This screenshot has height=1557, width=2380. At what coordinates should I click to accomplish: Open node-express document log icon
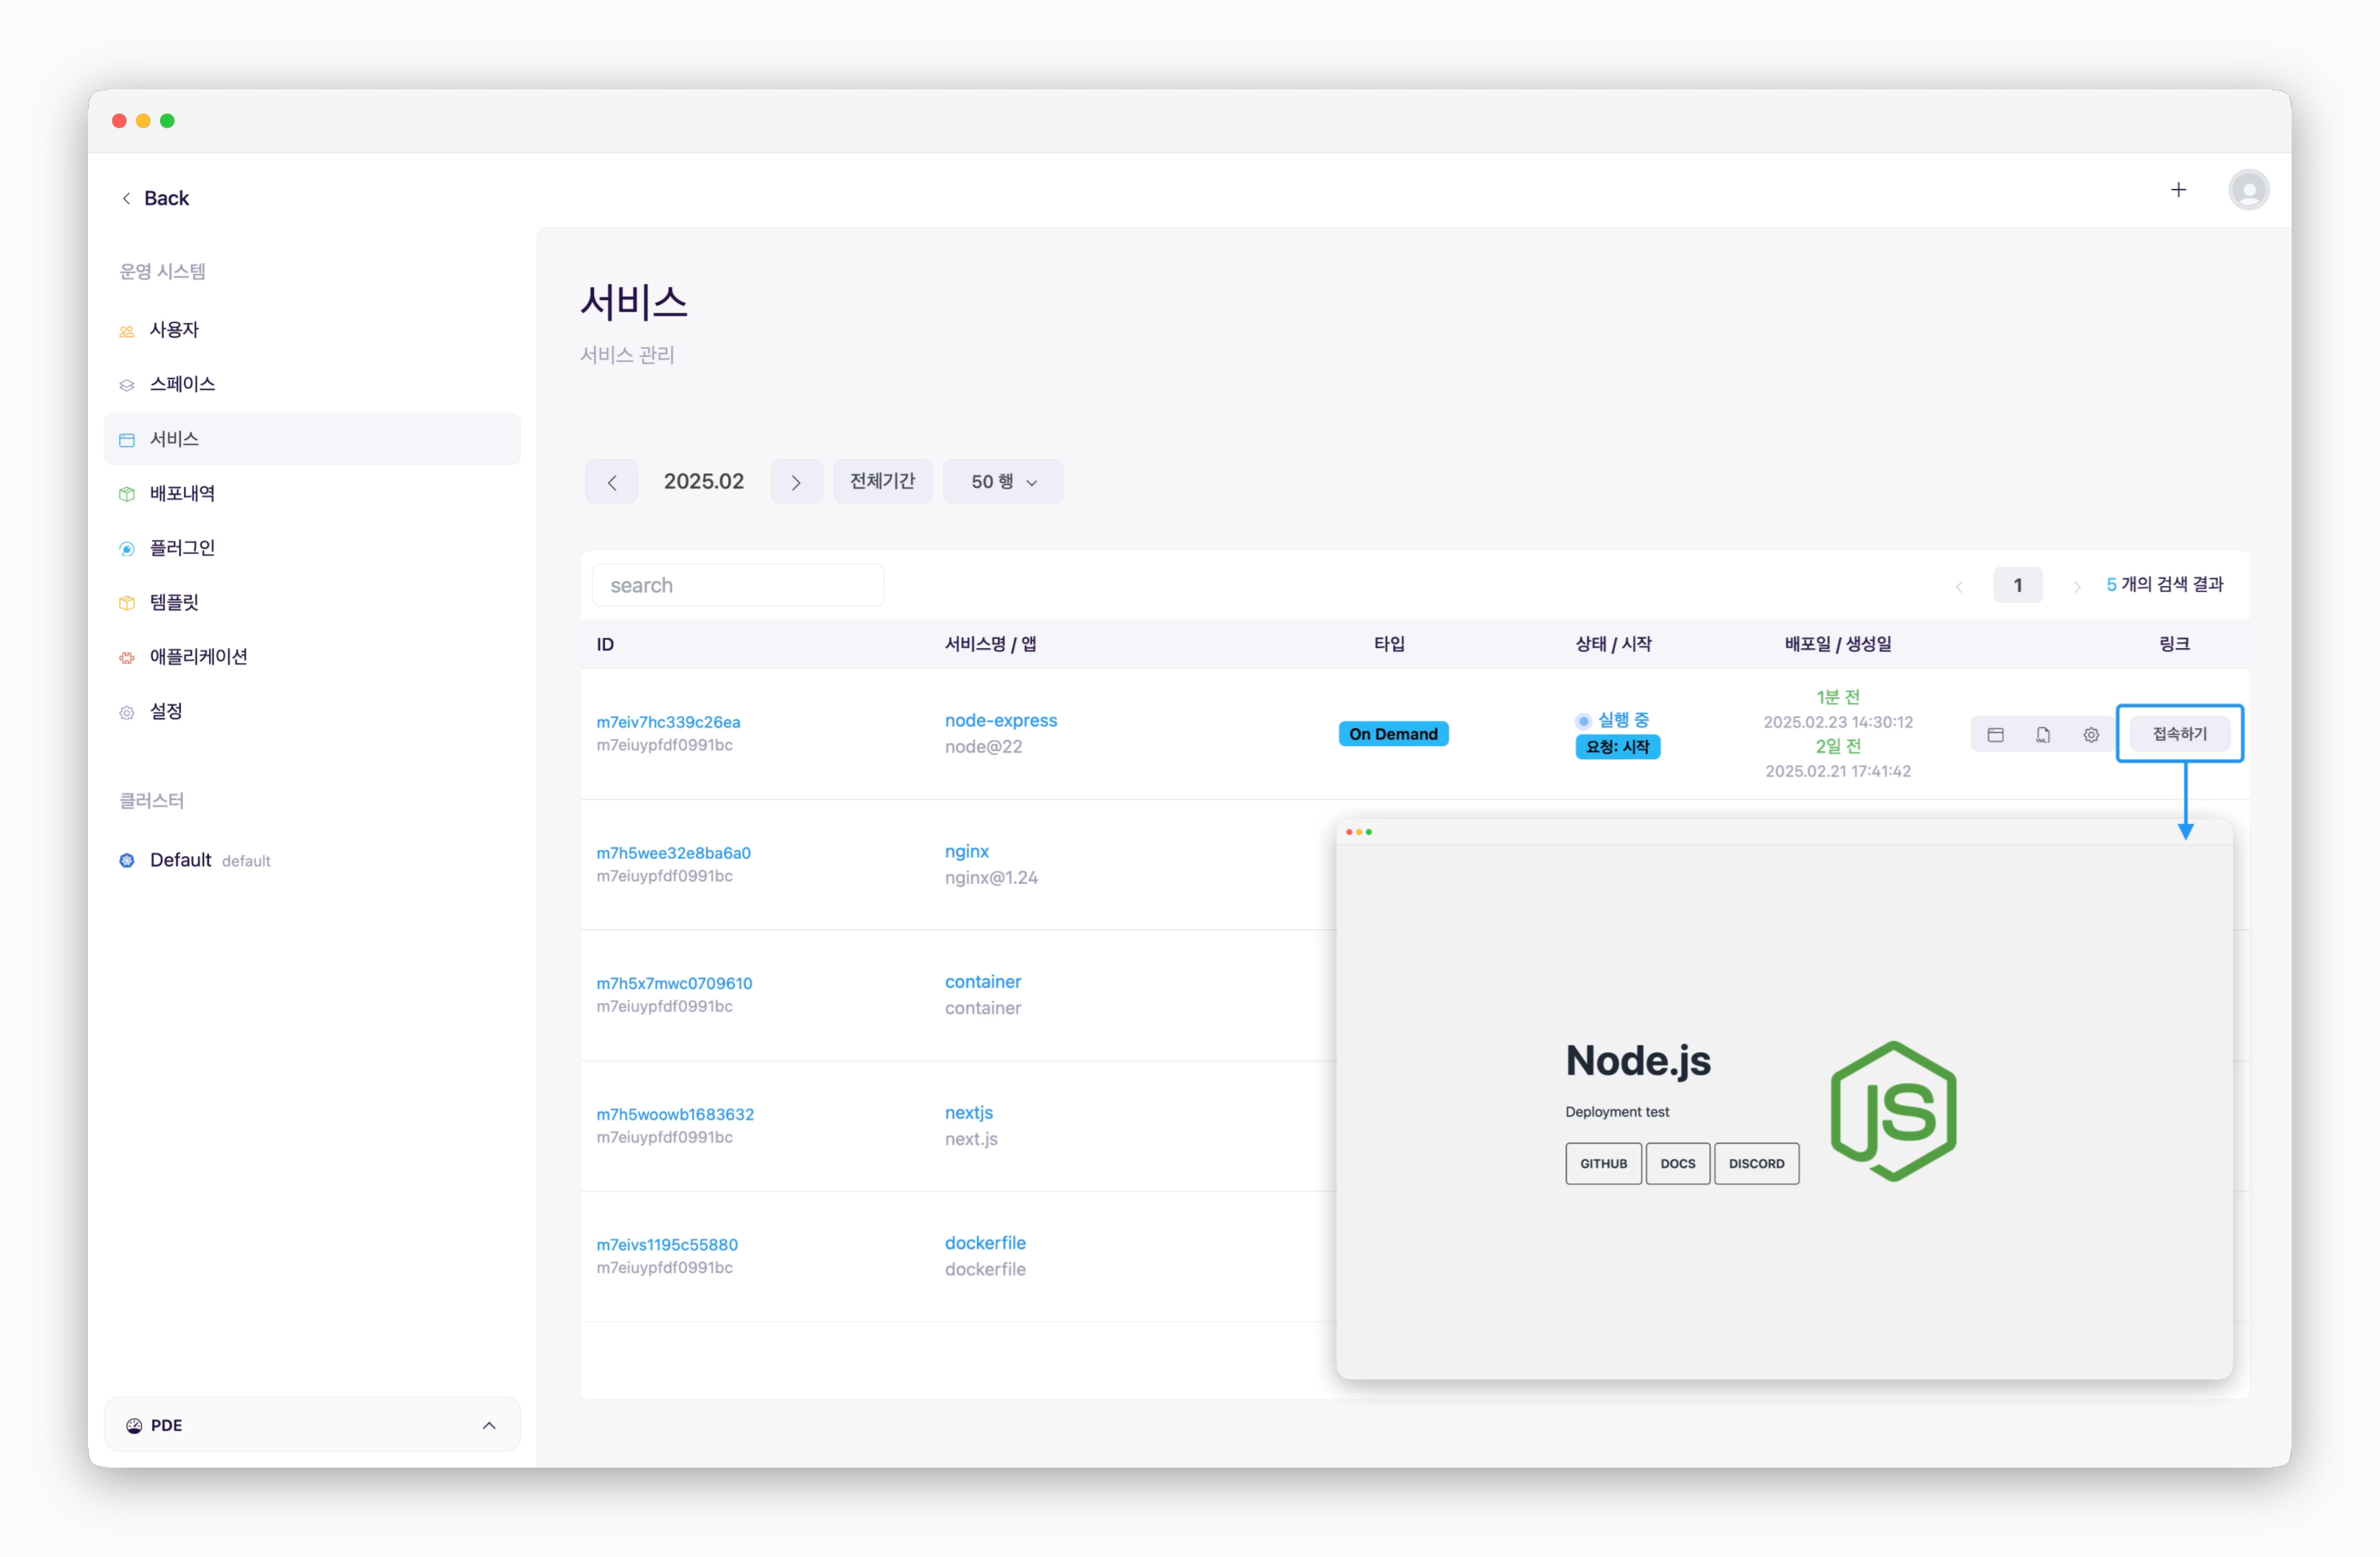pyautogui.click(x=2043, y=735)
